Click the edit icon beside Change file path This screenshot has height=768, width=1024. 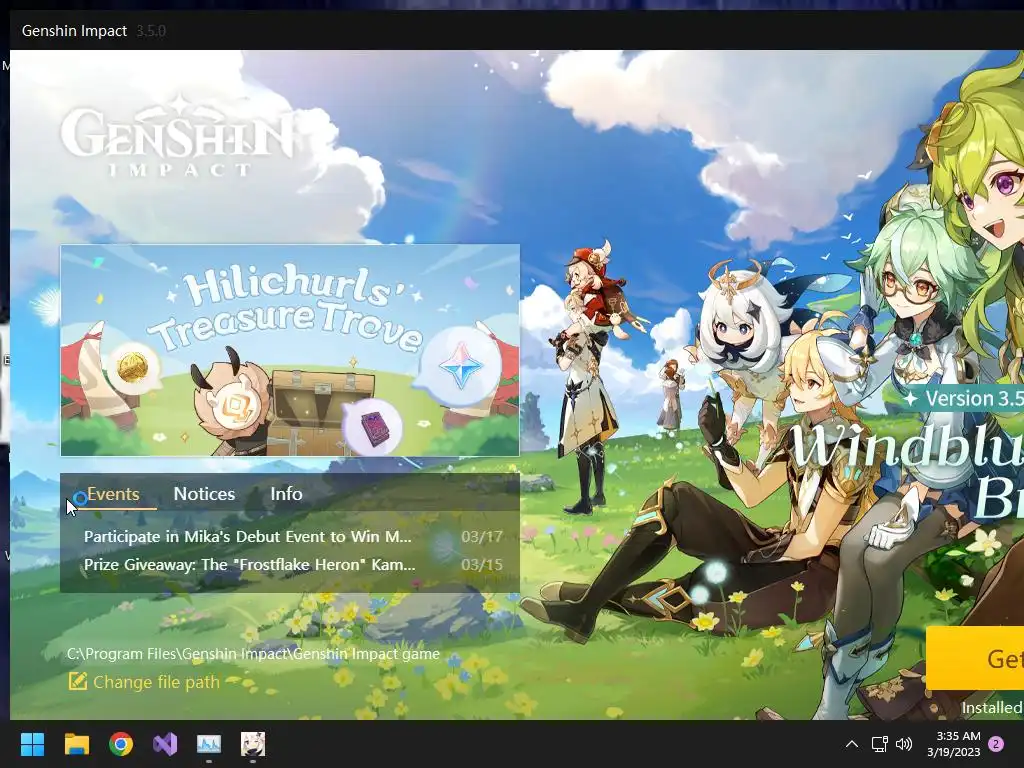78,681
